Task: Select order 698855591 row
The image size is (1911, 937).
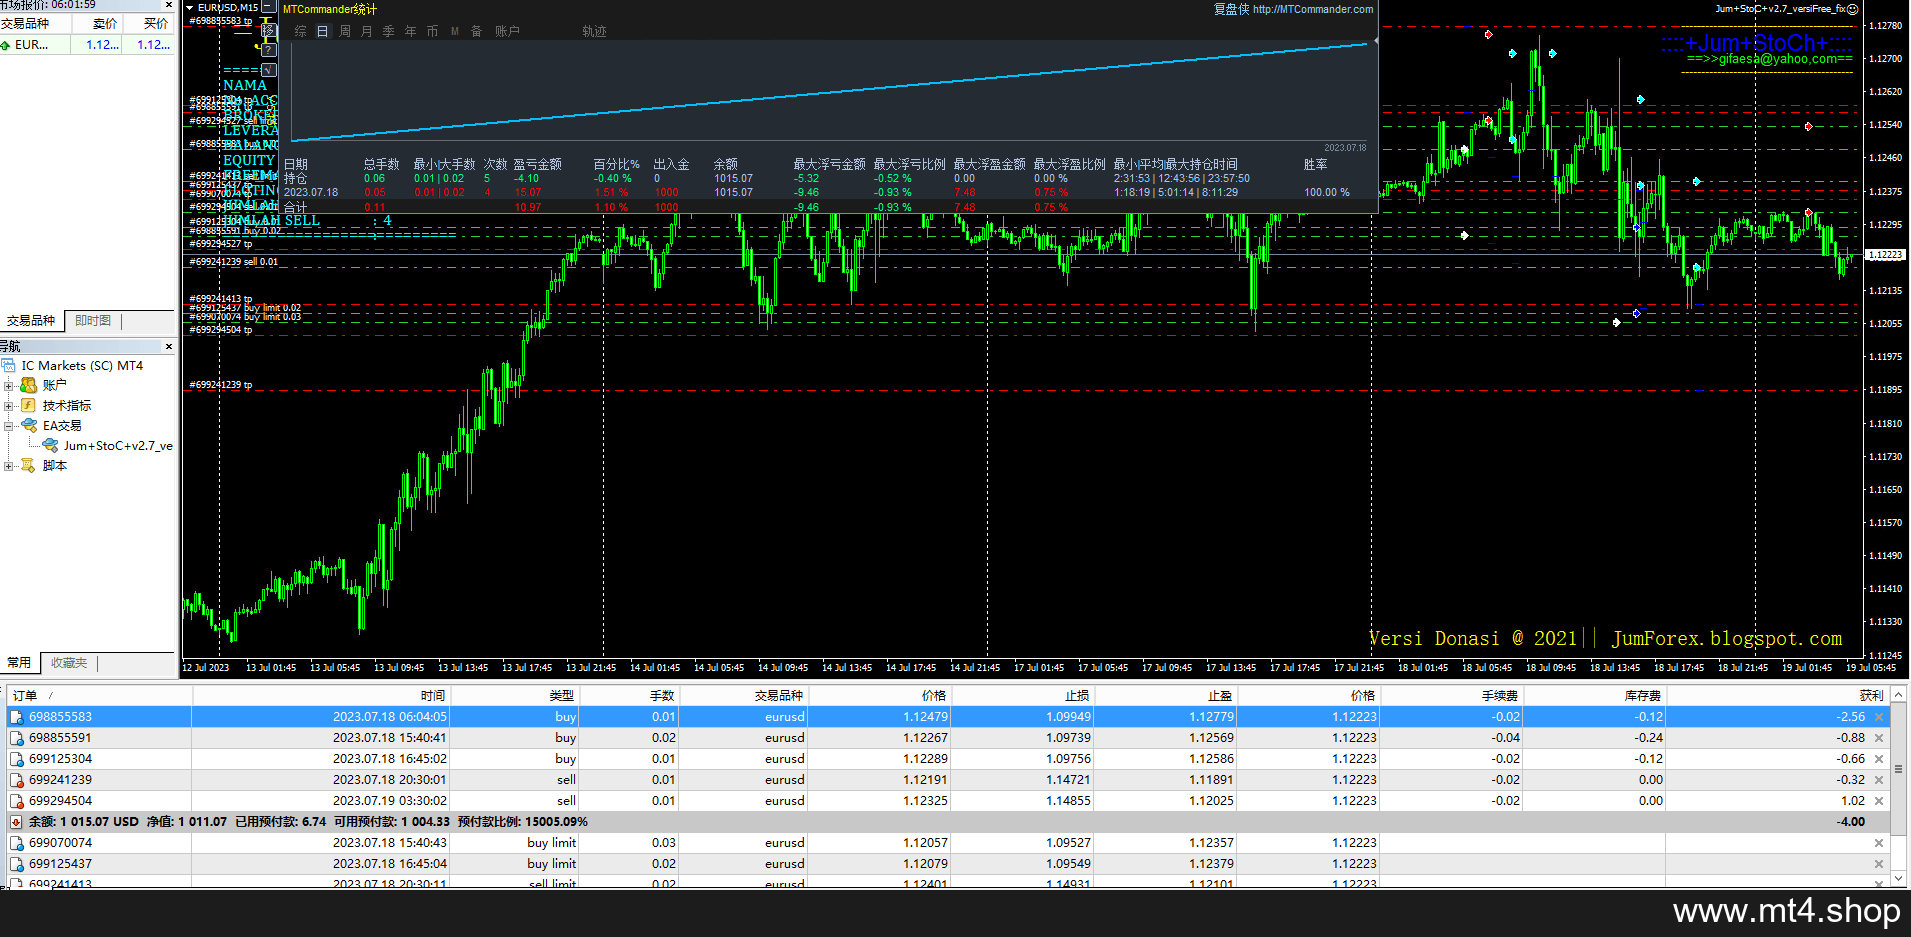Action: point(949,738)
